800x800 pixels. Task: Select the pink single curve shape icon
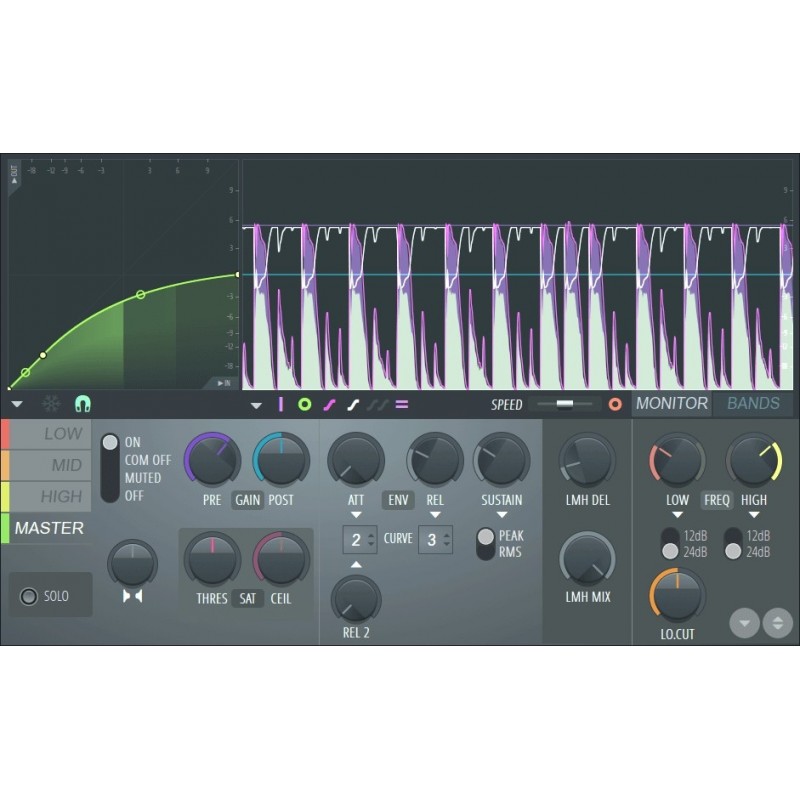coord(329,403)
